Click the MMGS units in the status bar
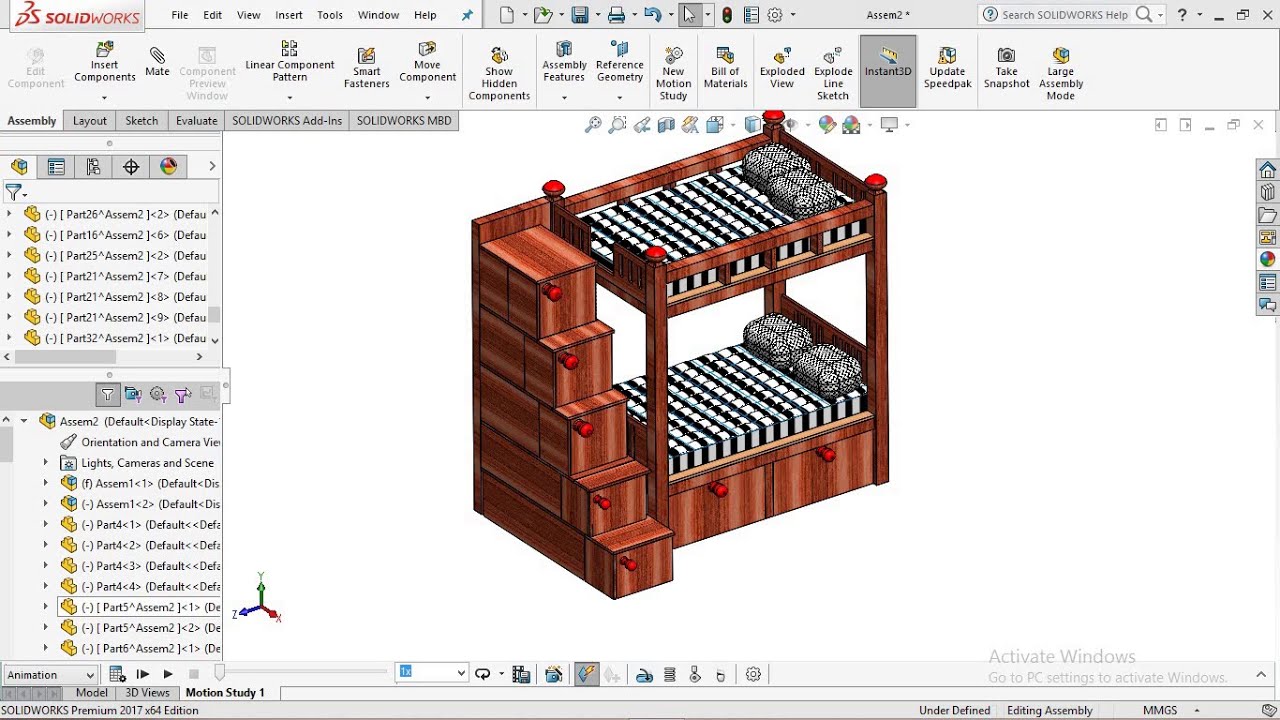The width and height of the screenshot is (1280, 720). click(x=1160, y=711)
